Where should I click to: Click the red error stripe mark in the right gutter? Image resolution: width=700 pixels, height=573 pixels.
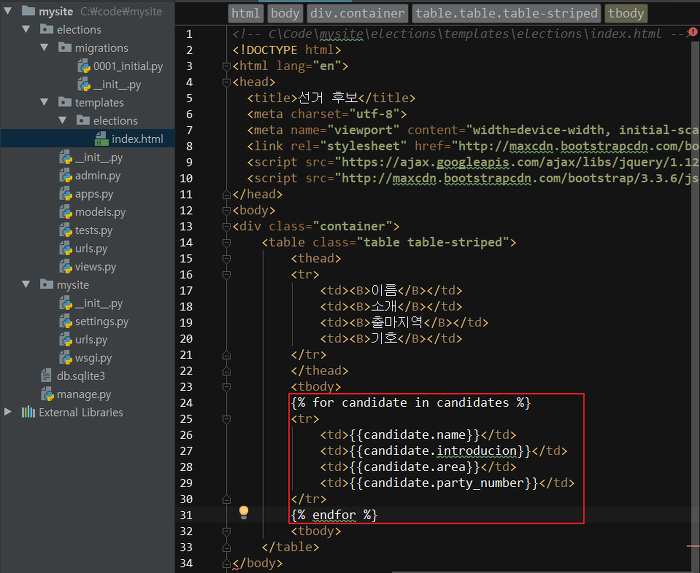click(693, 545)
